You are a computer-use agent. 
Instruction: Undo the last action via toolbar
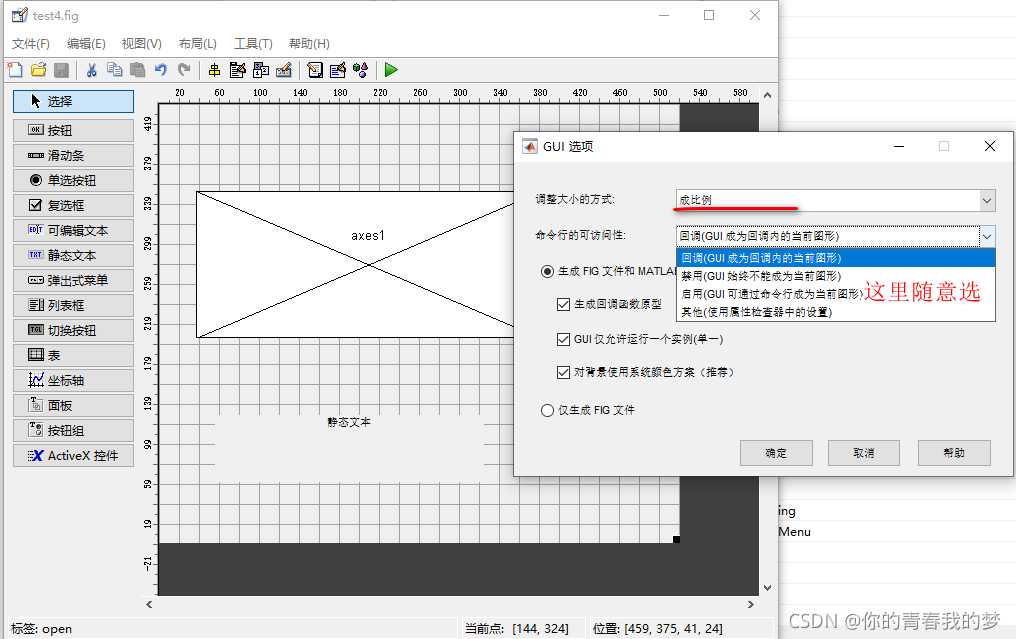(x=160, y=70)
